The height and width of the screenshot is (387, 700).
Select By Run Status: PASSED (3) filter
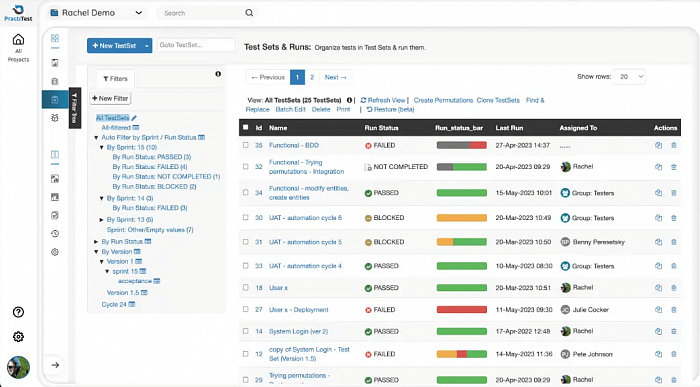click(x=152, y=157)
